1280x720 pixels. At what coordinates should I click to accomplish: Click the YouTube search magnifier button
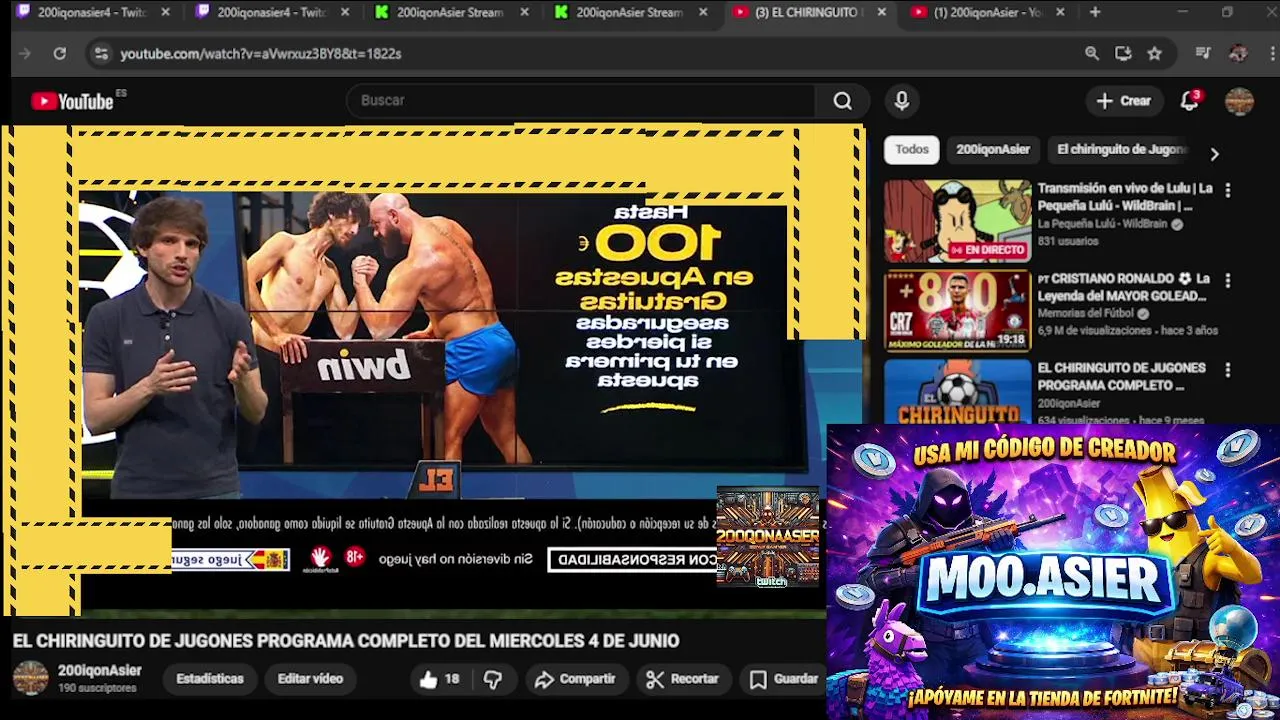click(x=843, y=100)
